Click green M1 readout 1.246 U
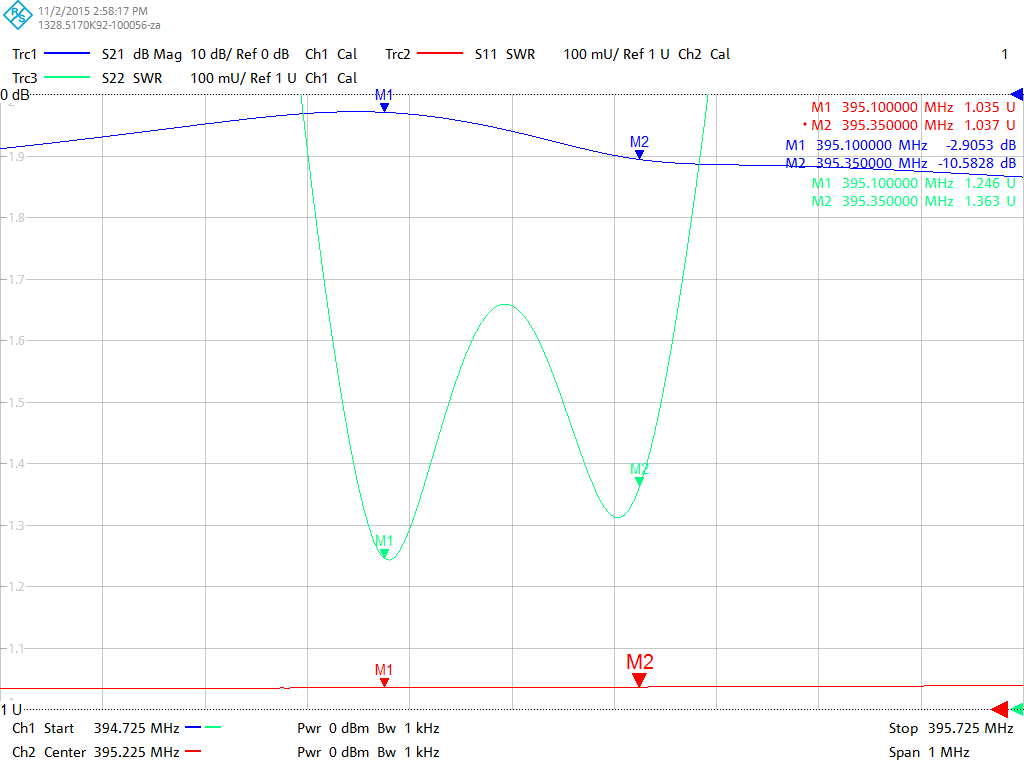Screen dimensions: 1024x768 pos(913,184)
